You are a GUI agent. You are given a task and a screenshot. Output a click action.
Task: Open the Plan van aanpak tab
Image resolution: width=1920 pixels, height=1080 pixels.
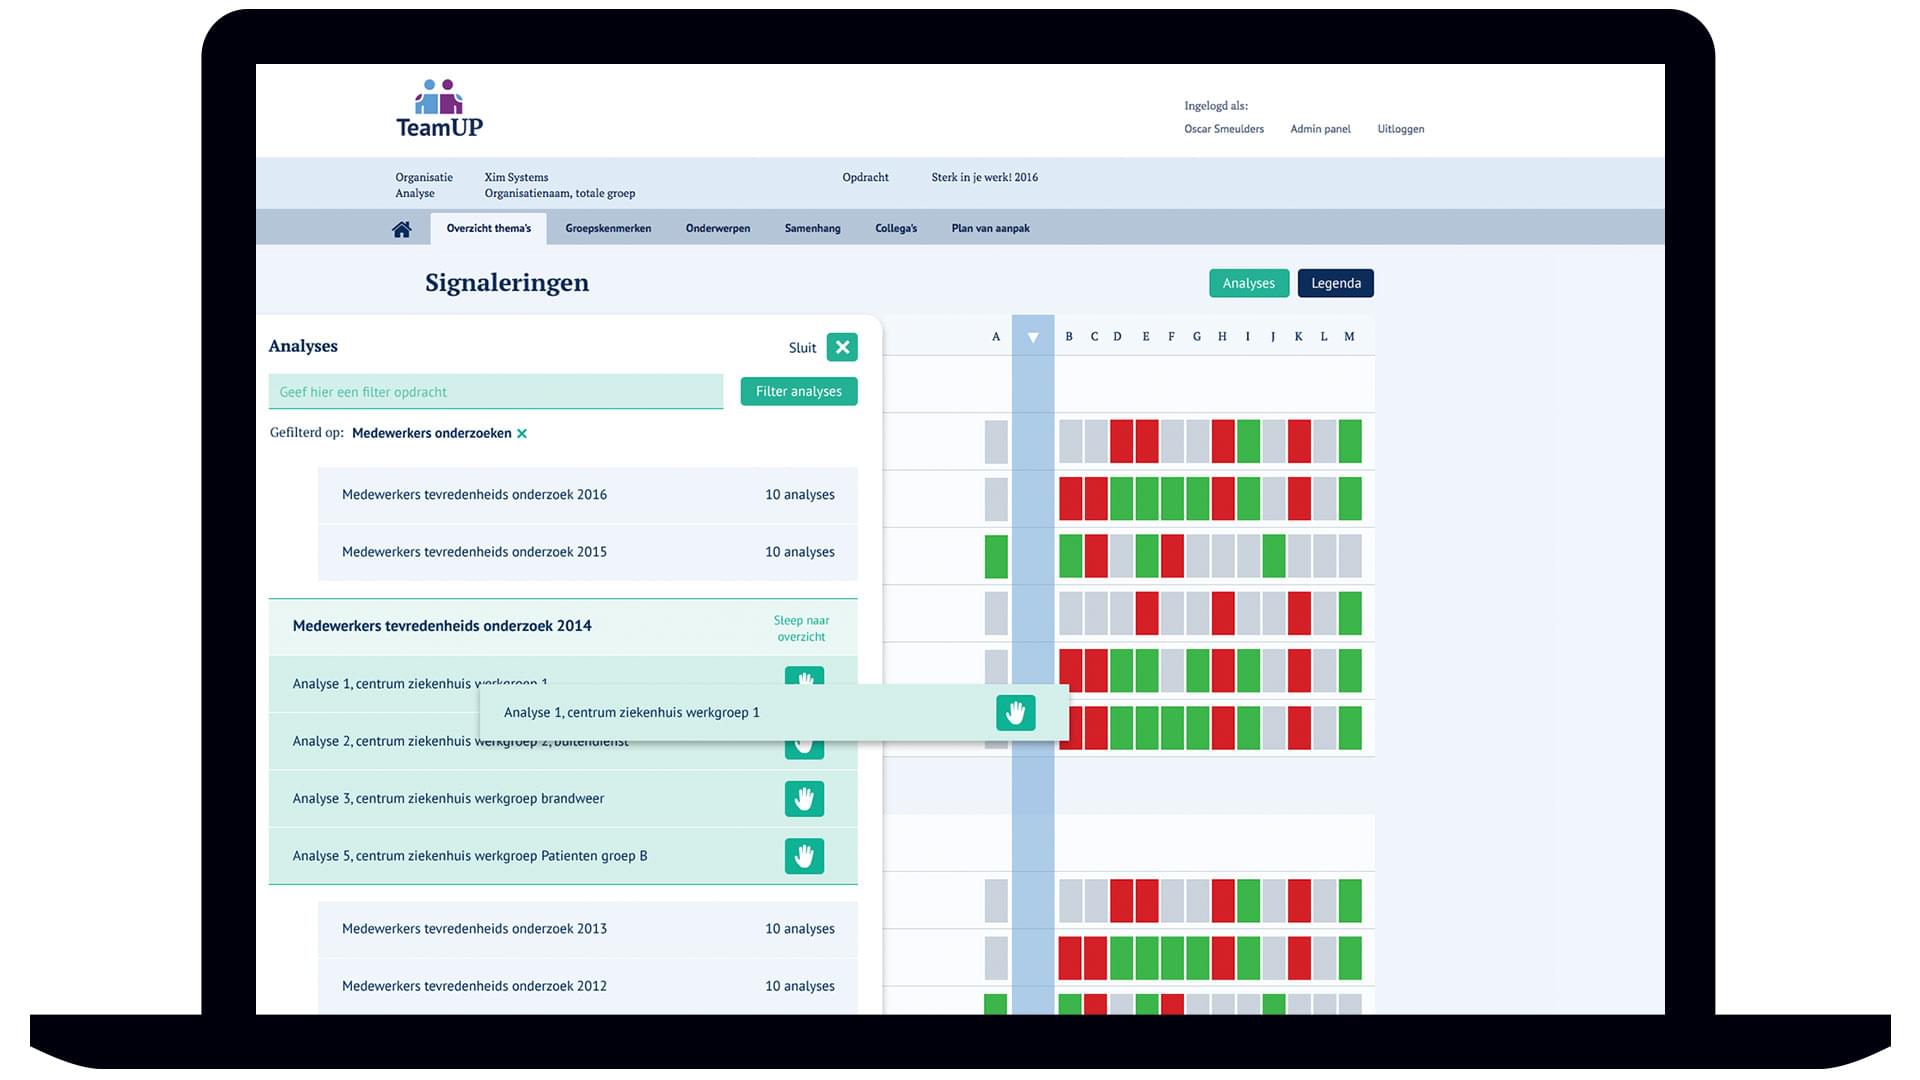click(990, 228)
